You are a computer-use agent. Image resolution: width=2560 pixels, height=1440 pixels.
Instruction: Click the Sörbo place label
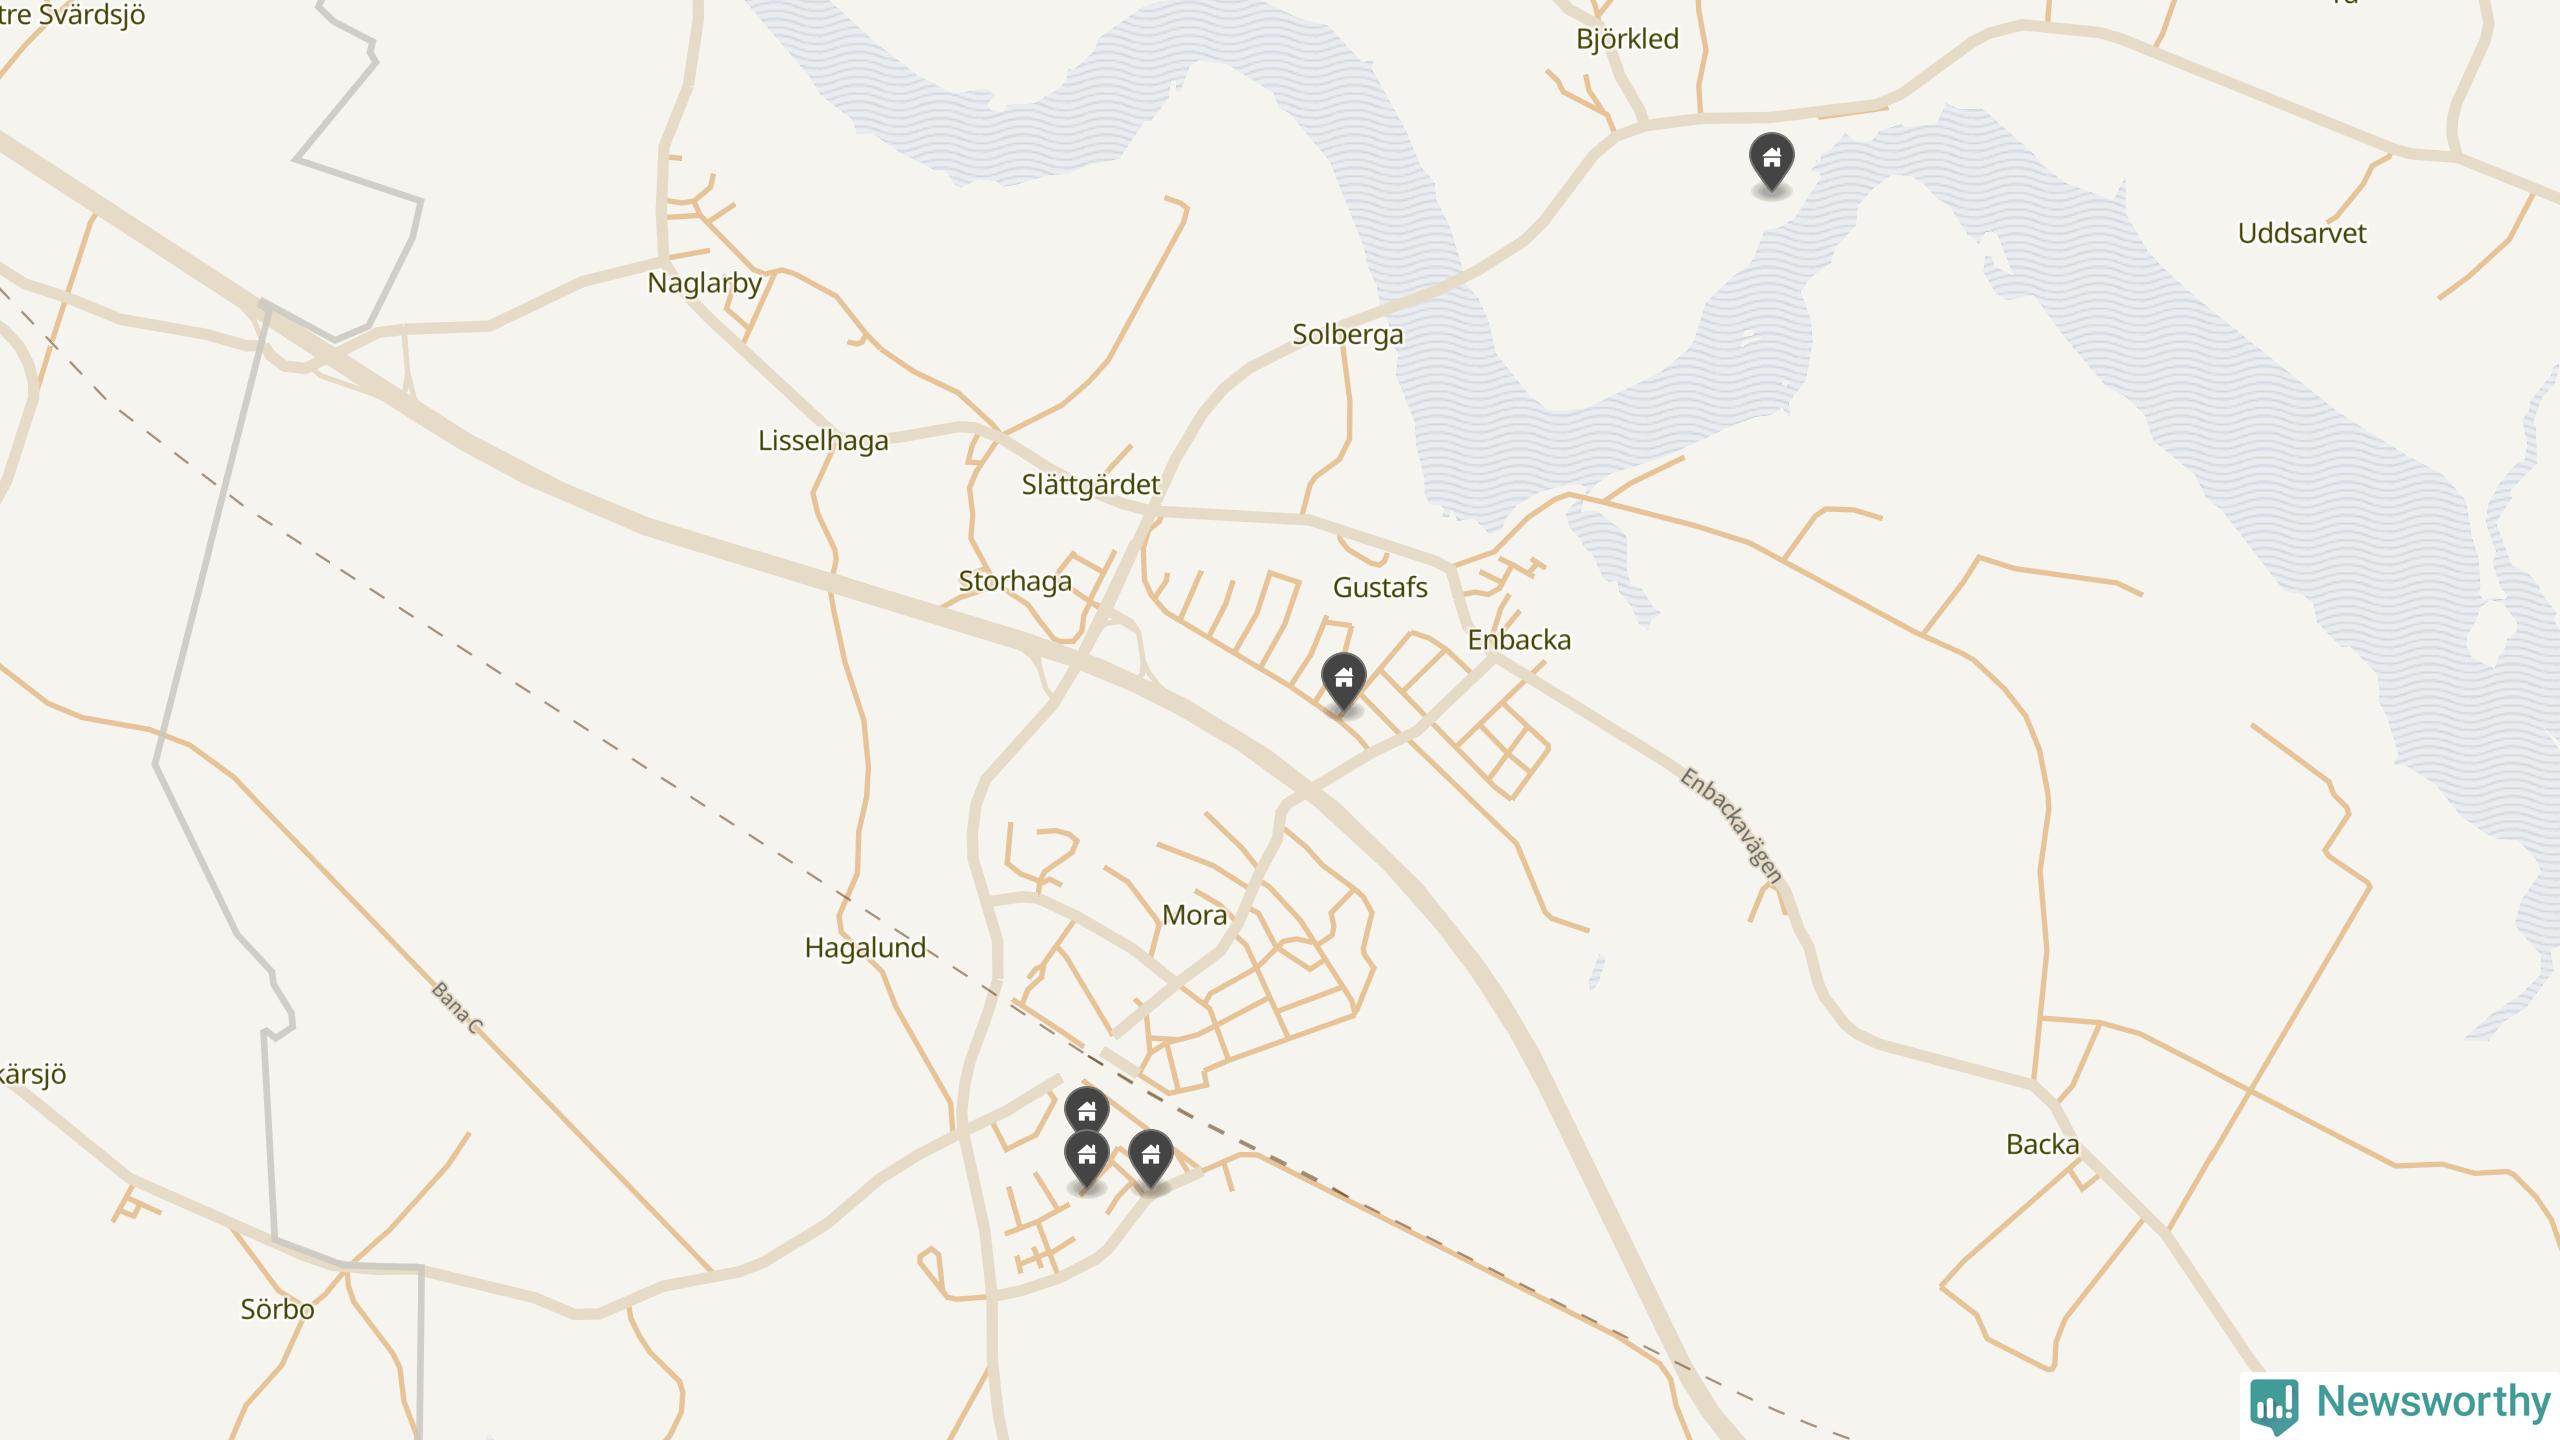[x=277, y=1309]
